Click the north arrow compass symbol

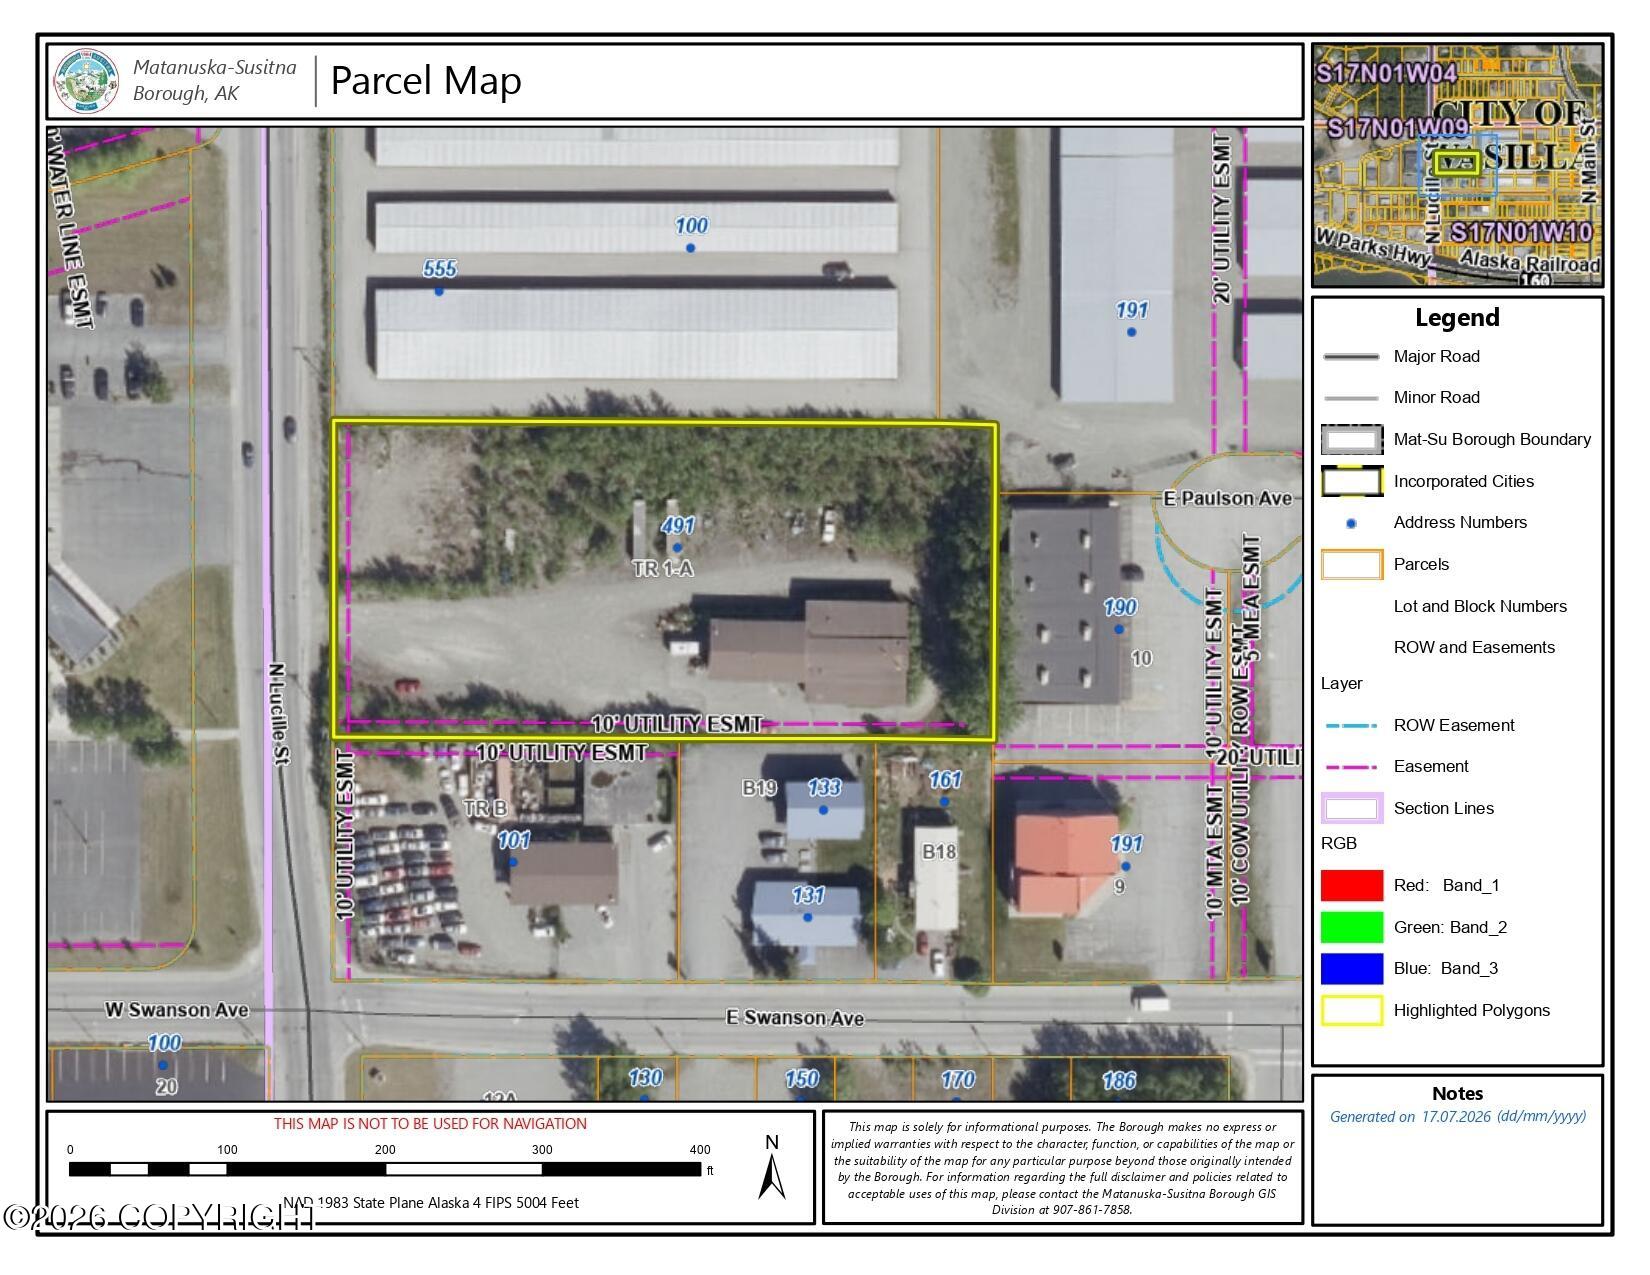pos(771,1175)
